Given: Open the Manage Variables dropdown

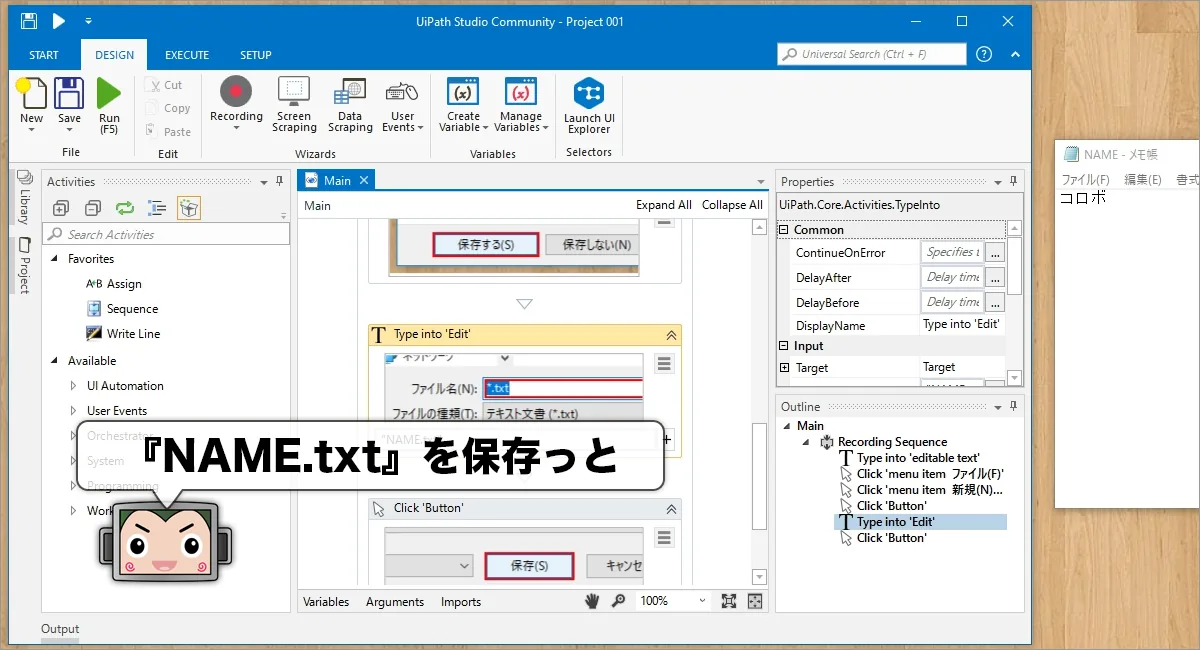Looking at the screenshot, I should pyautogui.click(x=520, y=105).
